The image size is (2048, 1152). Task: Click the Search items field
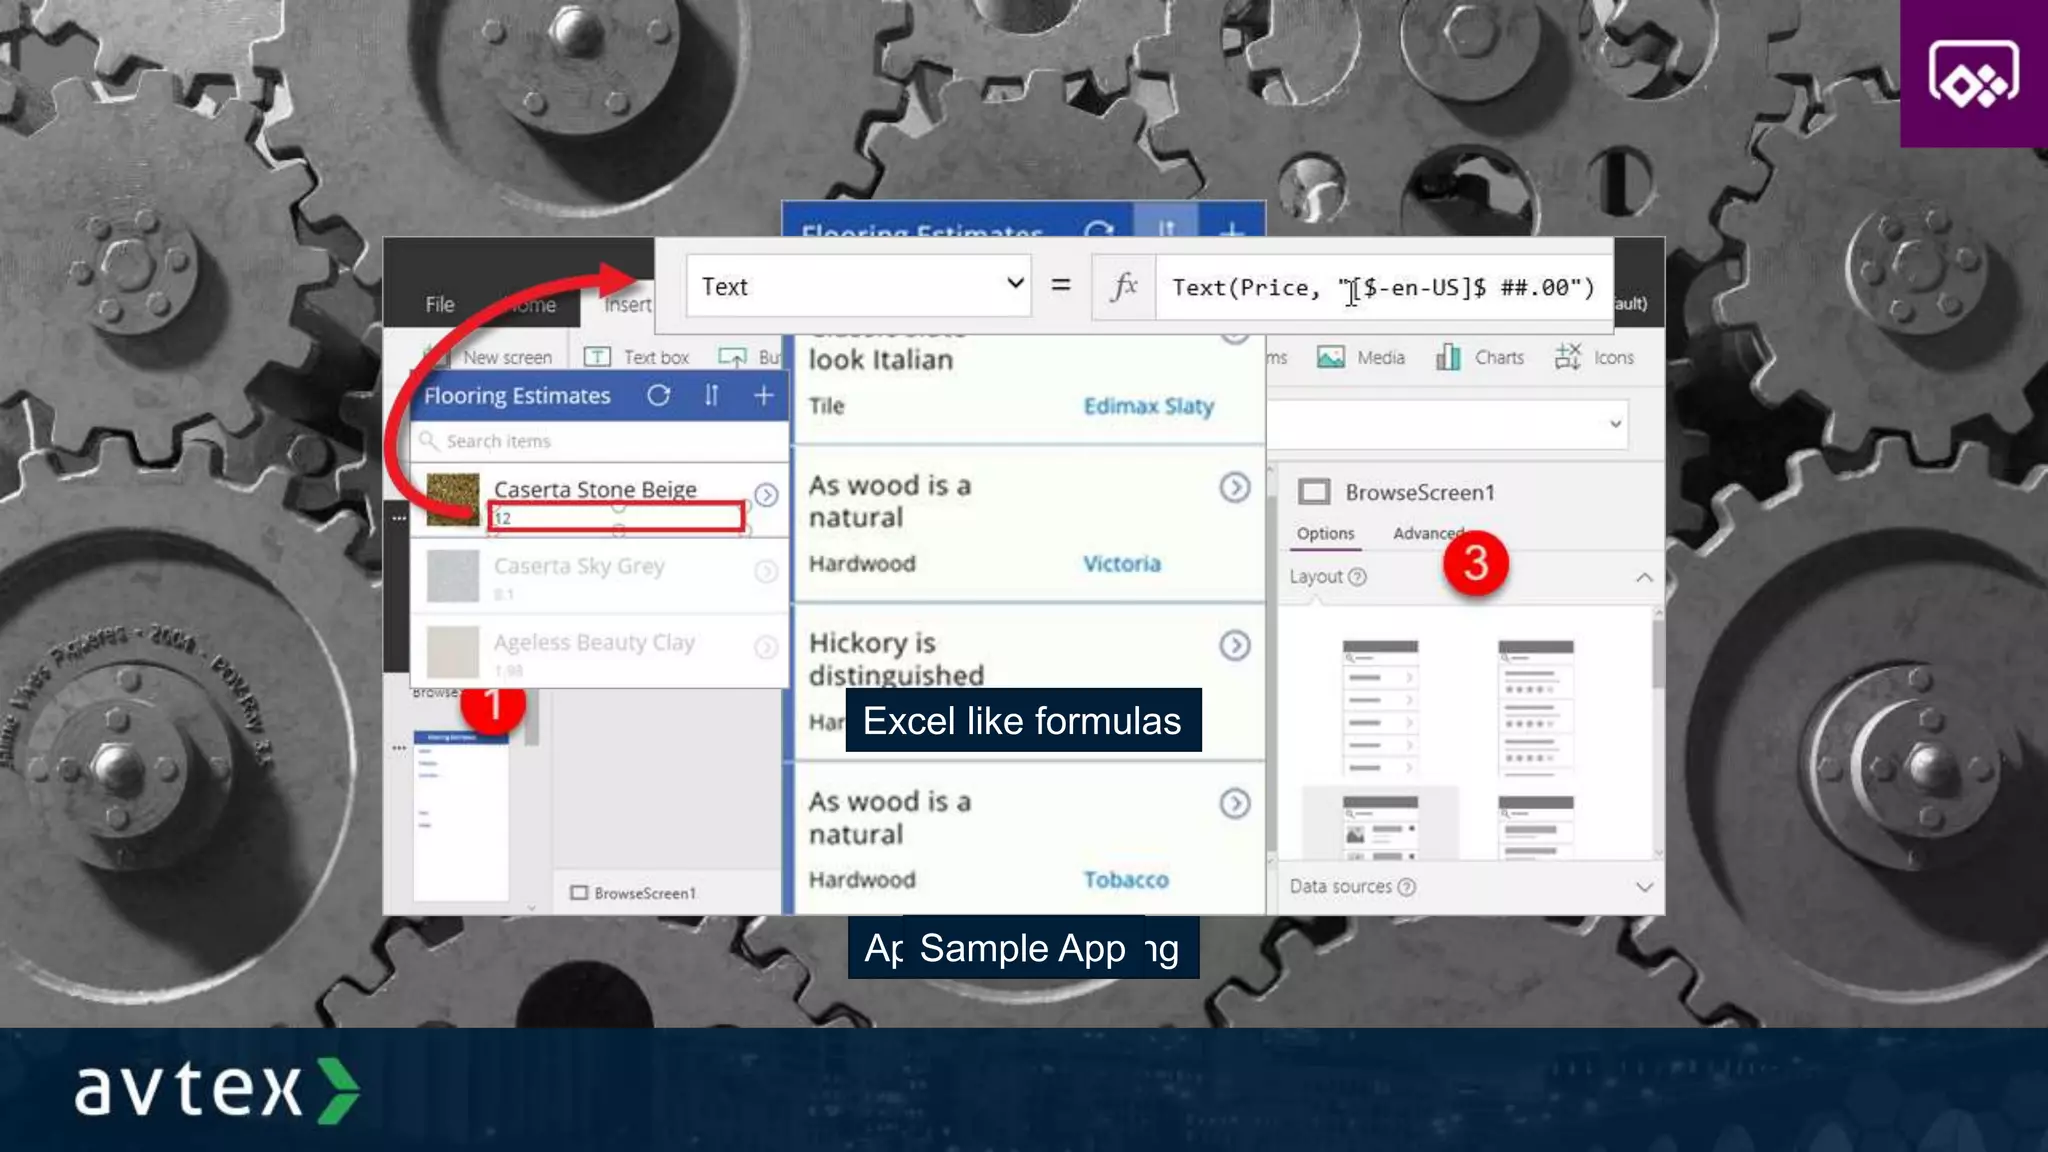tap(599, 441)
